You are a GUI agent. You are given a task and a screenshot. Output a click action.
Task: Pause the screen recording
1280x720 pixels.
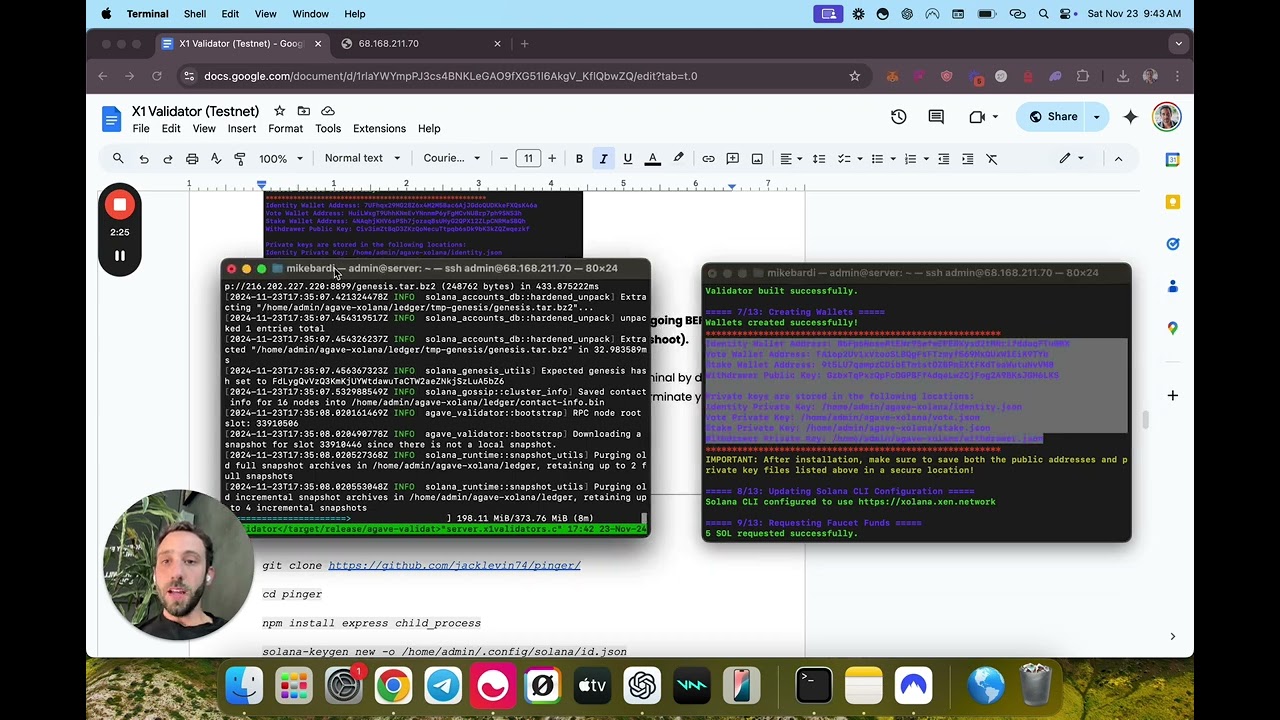[x=119, y=256]
